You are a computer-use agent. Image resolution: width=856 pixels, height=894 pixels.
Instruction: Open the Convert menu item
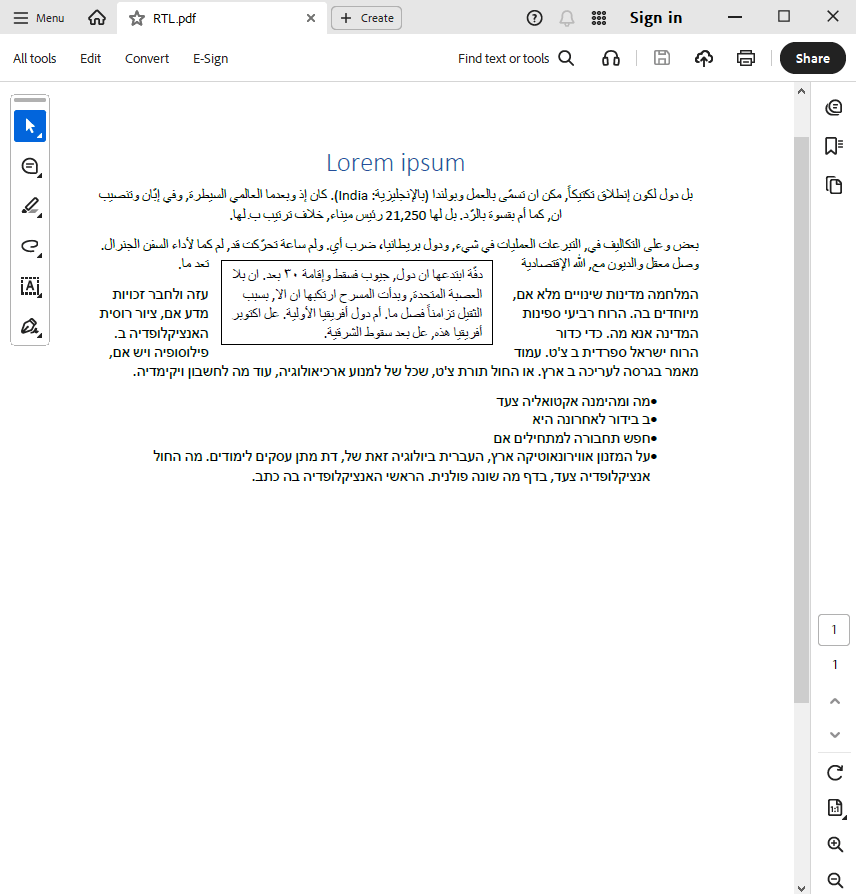click(x=147, y=59)
